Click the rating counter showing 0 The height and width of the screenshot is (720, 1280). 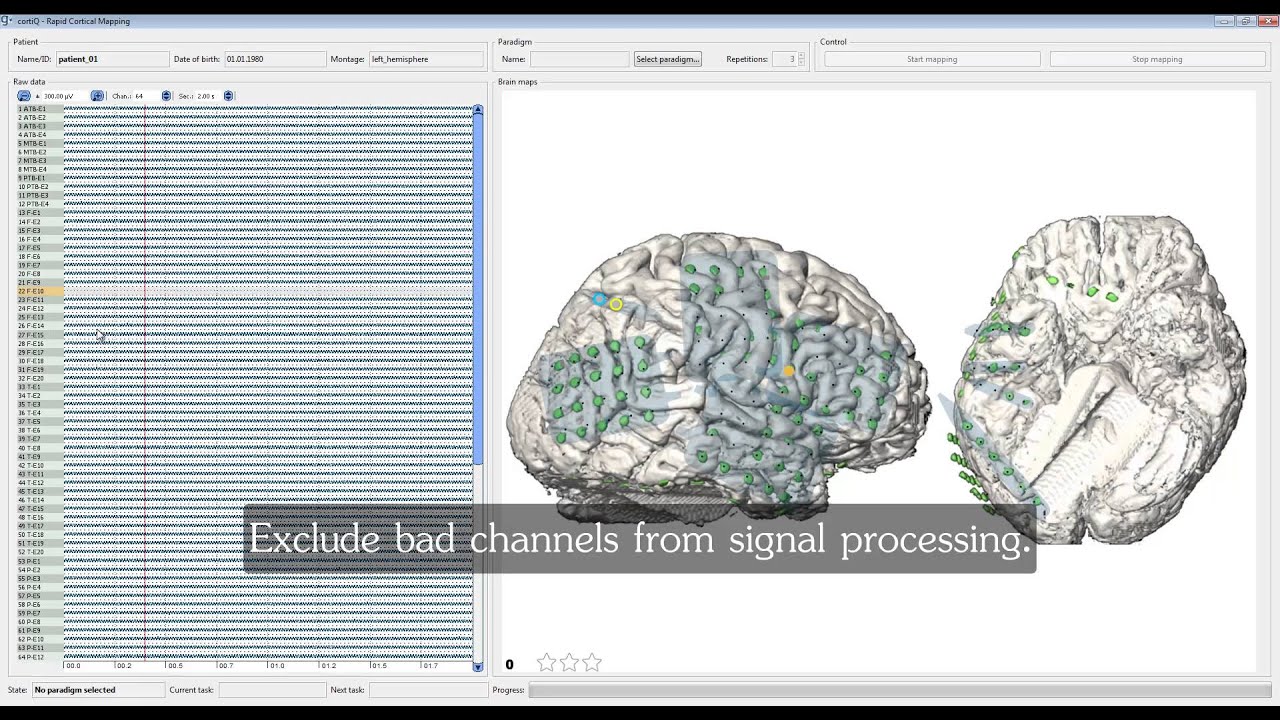509,664
